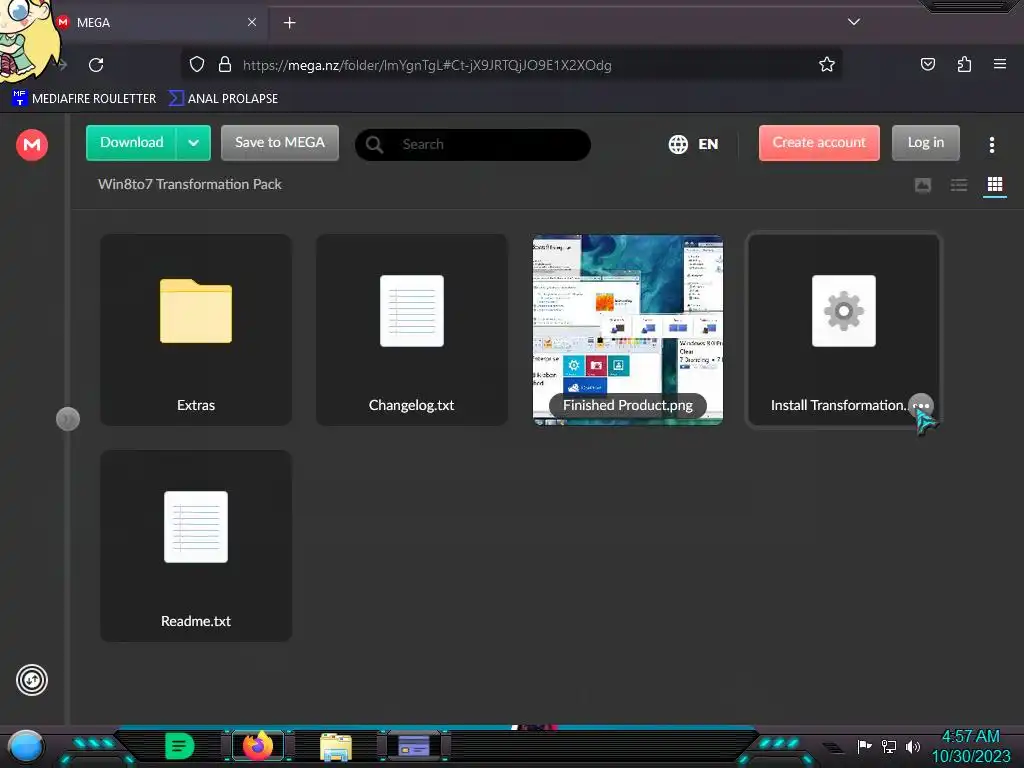The height and width of the screenshot is (768, 1024).
Task: Click Save to MEGA button
Action: (x=280, y=142)
